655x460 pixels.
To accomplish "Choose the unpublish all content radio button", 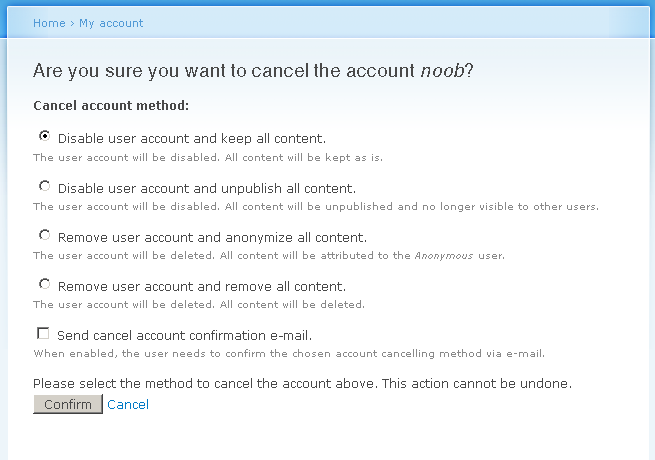I will [x=44, y=186].
